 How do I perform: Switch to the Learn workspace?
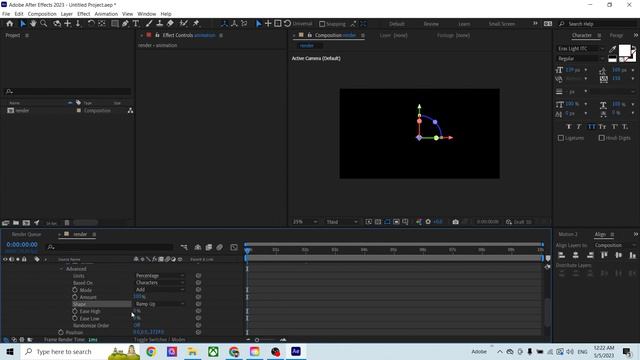coord(464,24)
